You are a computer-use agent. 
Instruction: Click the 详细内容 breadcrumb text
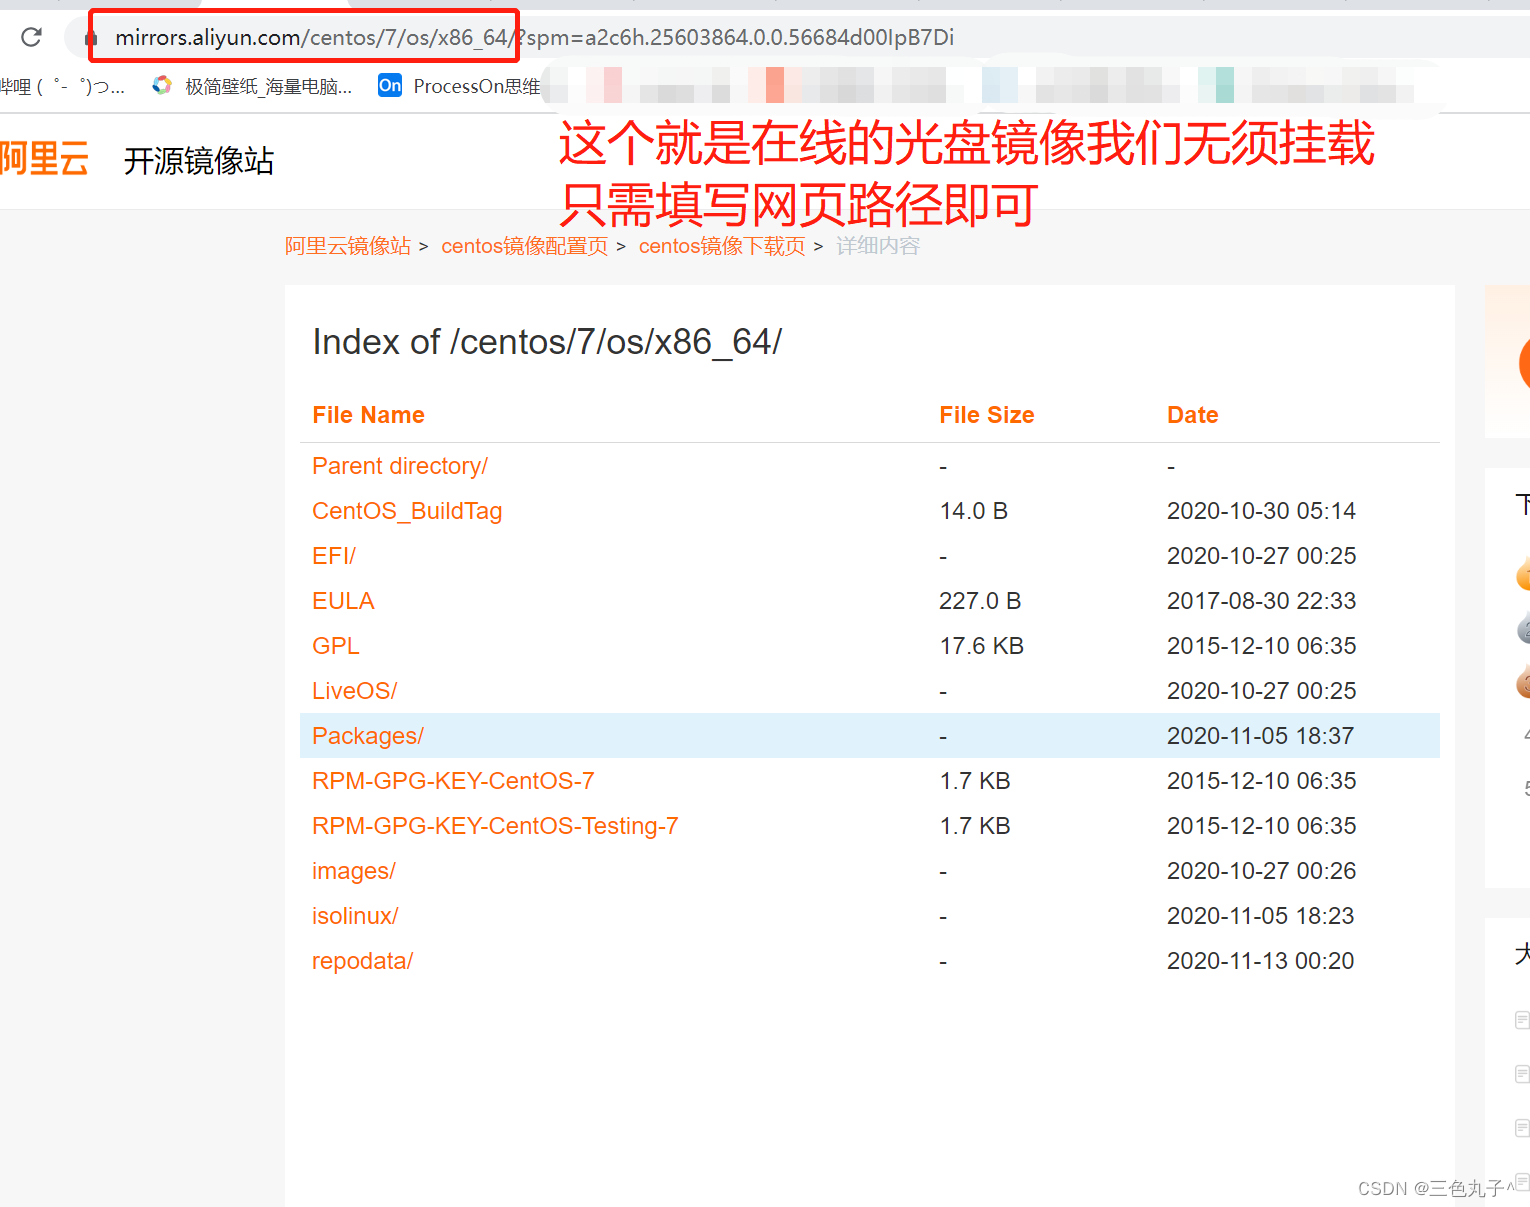click(878, 246)
